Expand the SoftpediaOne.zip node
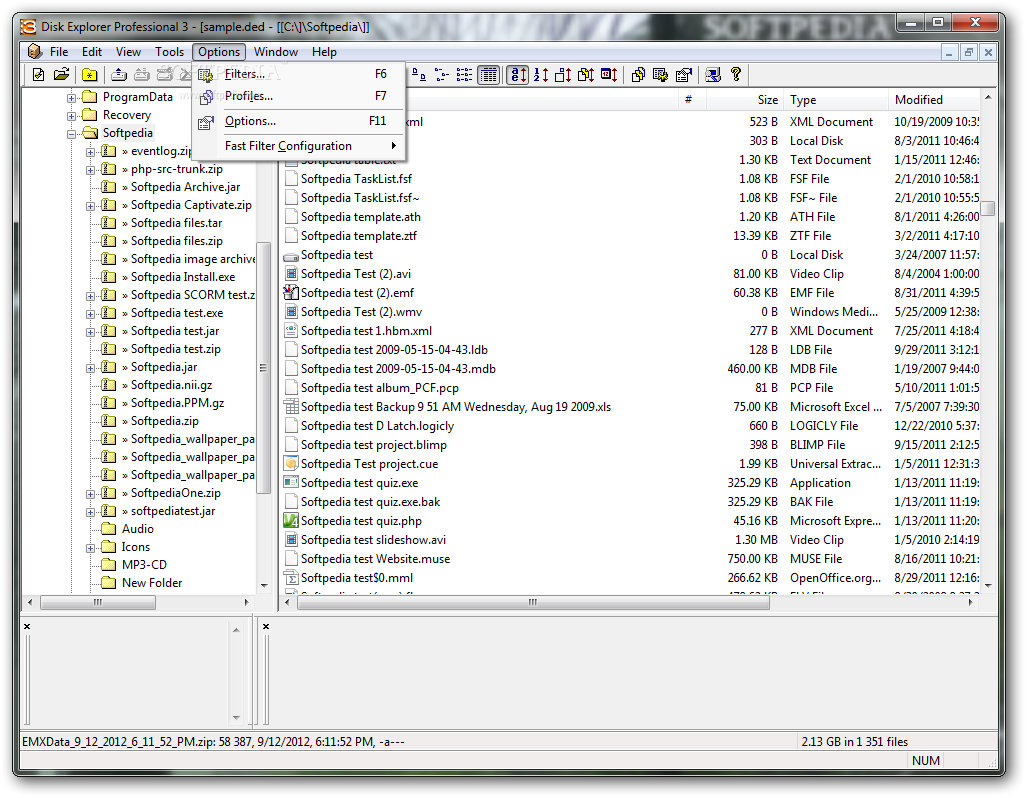1026x797 pixels. tap(90, 494)
